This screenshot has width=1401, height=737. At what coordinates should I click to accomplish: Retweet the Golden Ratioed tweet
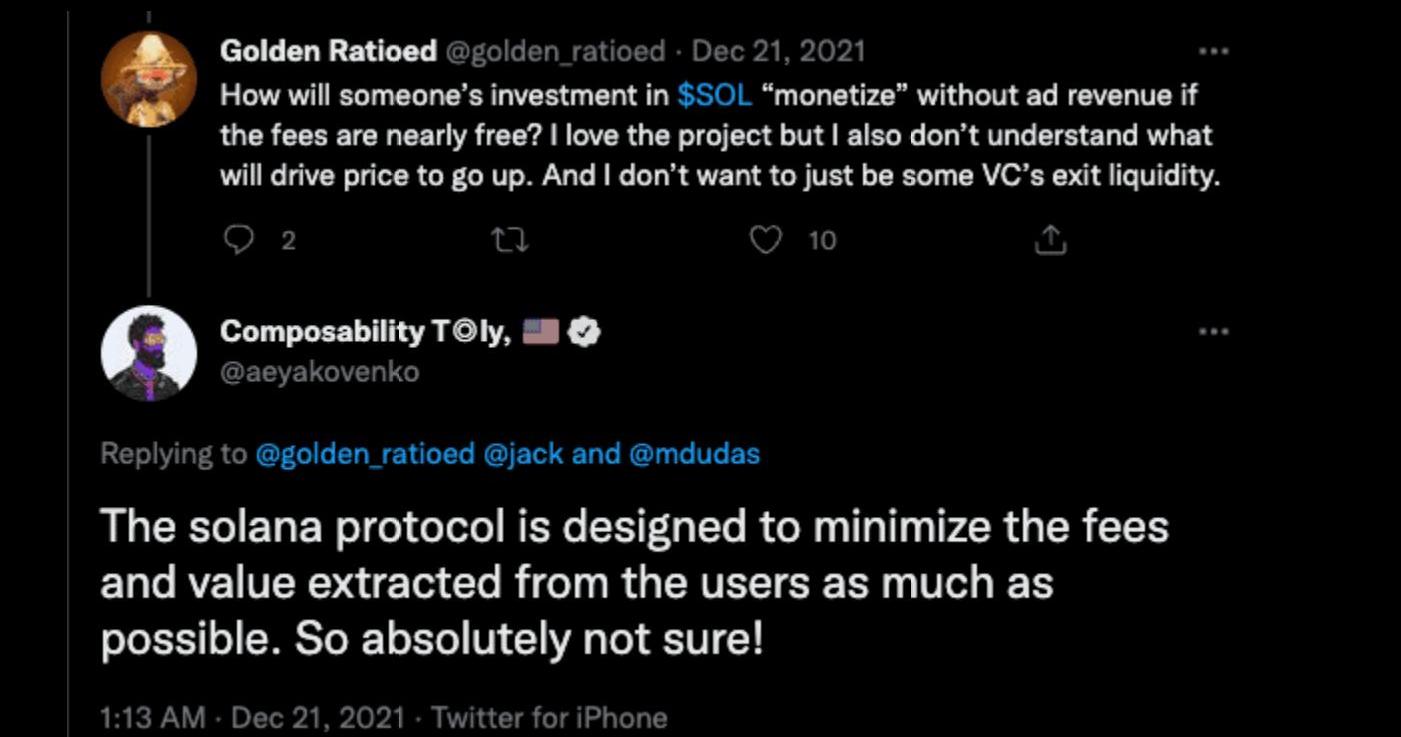[x=512, y=240]
